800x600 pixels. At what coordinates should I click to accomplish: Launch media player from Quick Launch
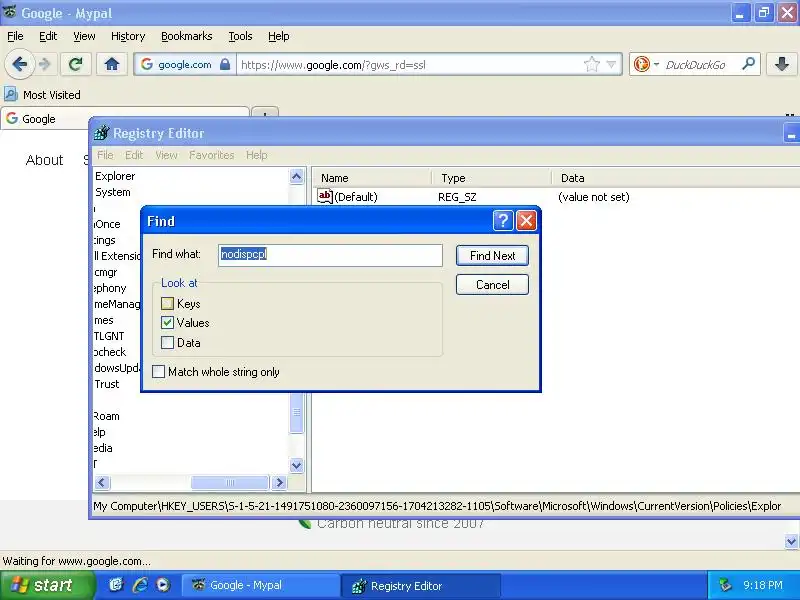coord(163,585)
